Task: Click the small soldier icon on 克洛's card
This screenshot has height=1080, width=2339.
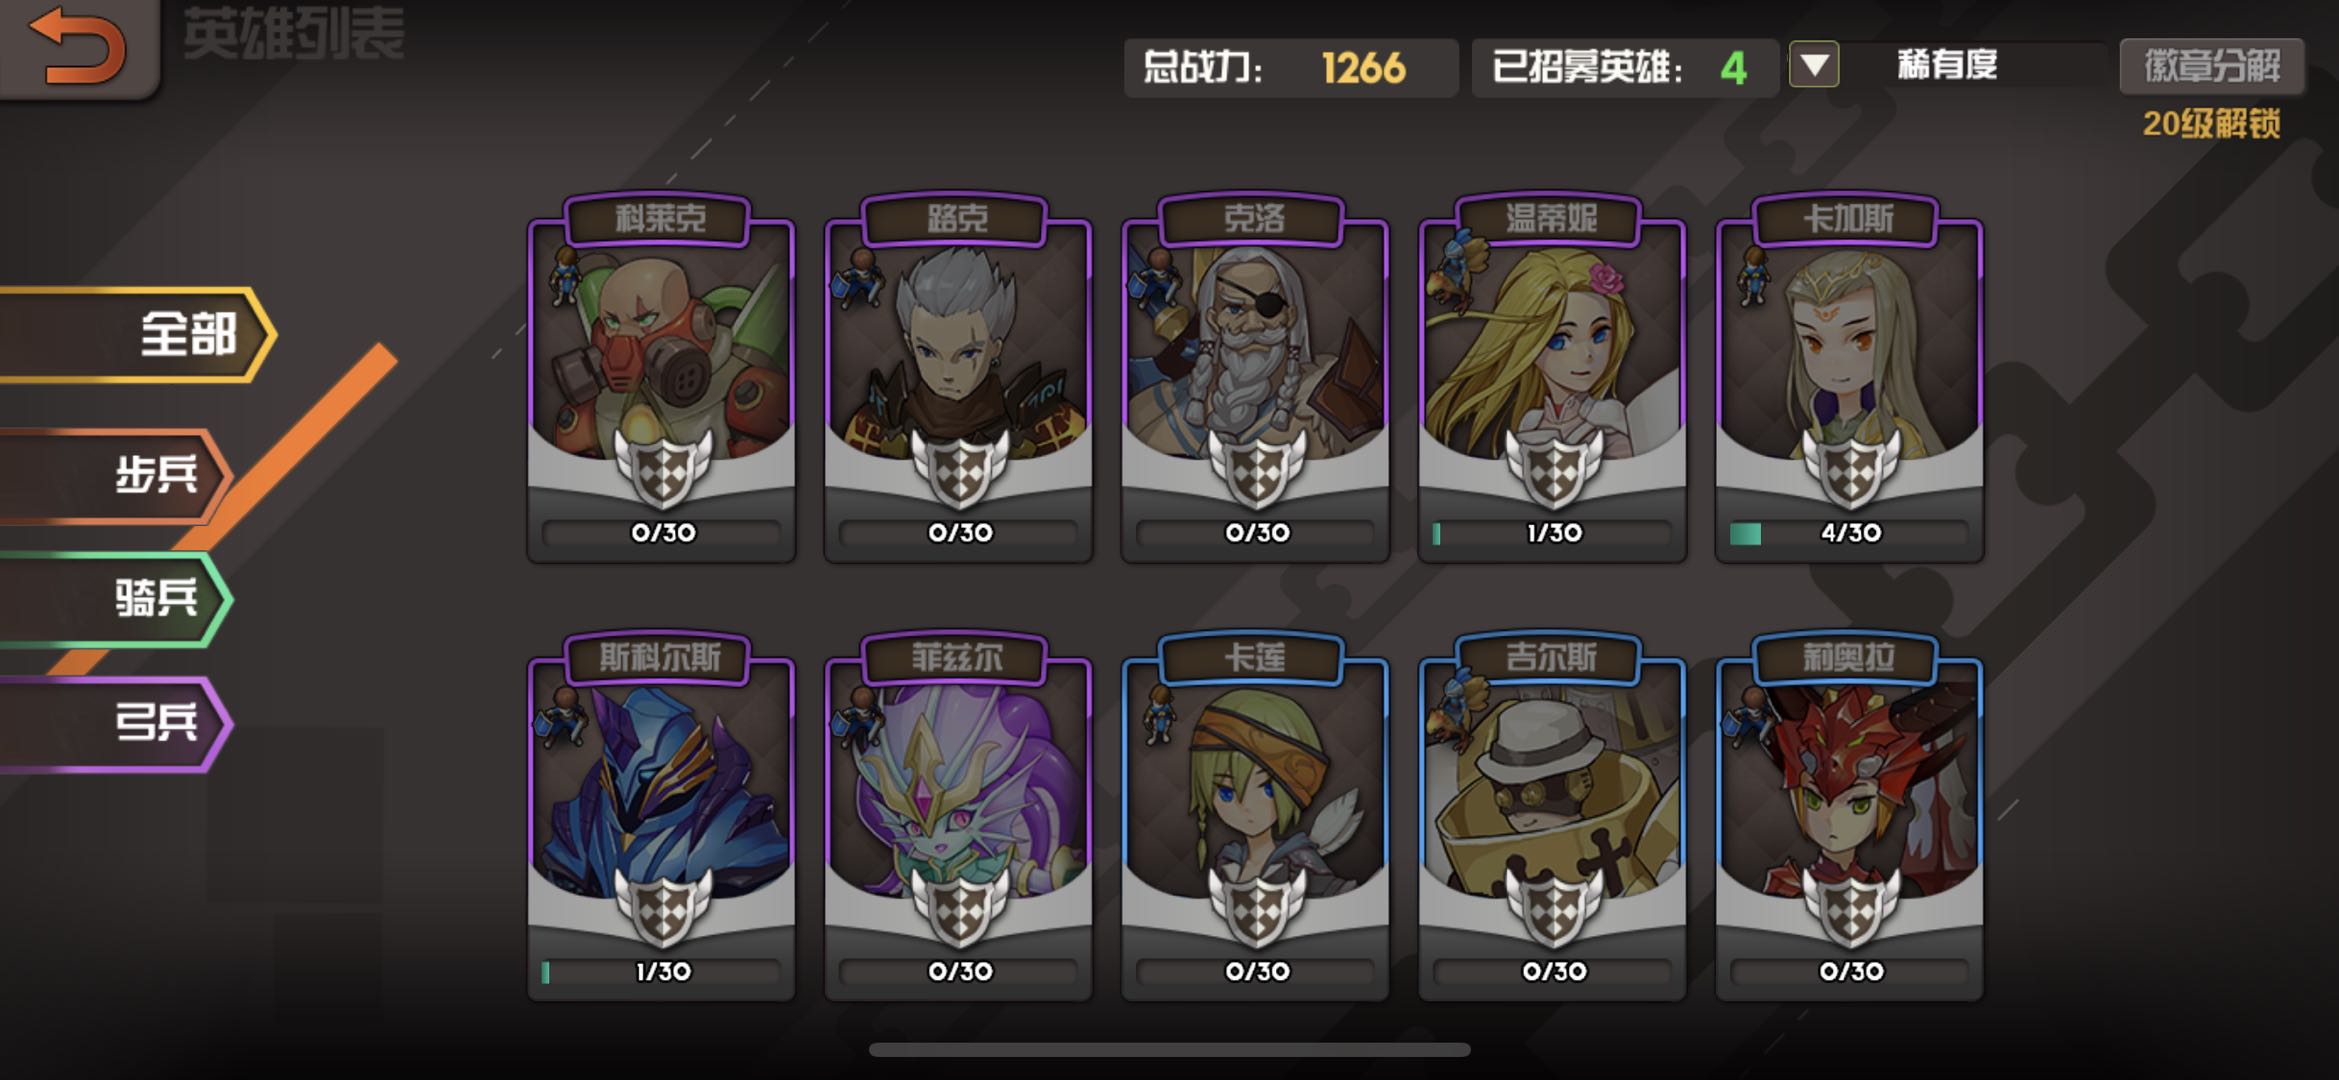Action: [1157, 276]
